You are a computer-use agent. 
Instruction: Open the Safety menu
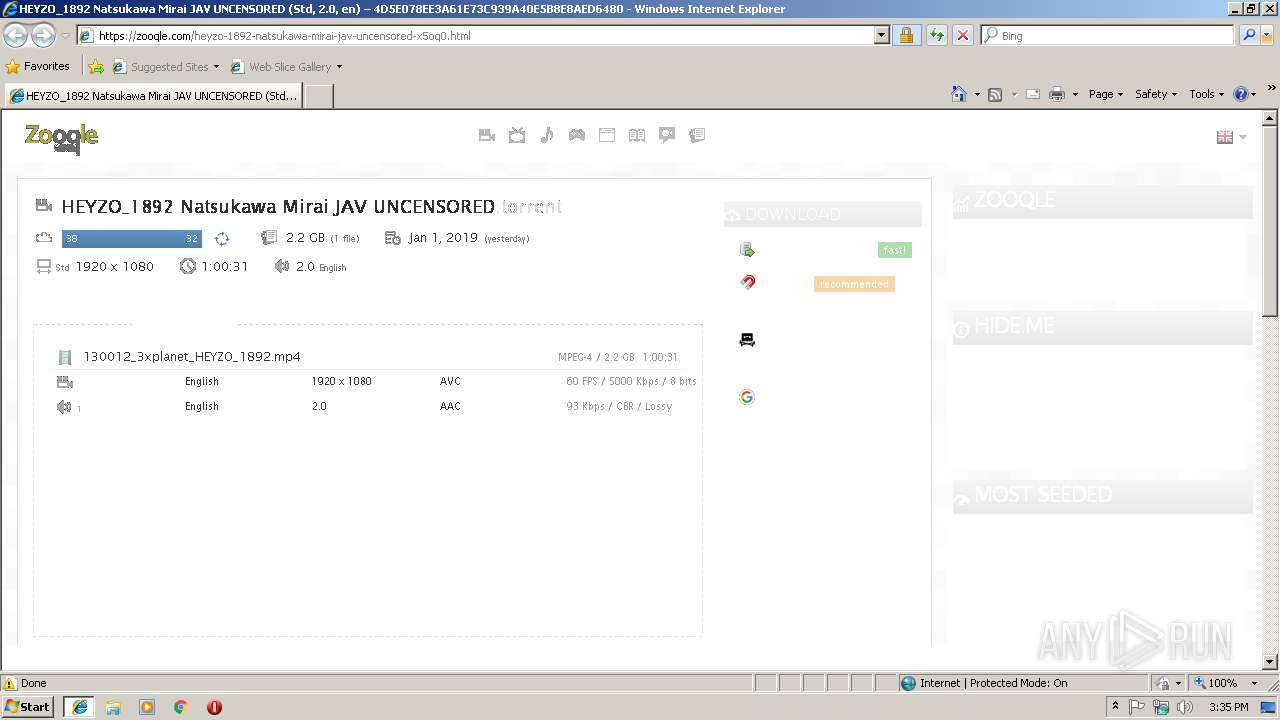(1156, 94)
